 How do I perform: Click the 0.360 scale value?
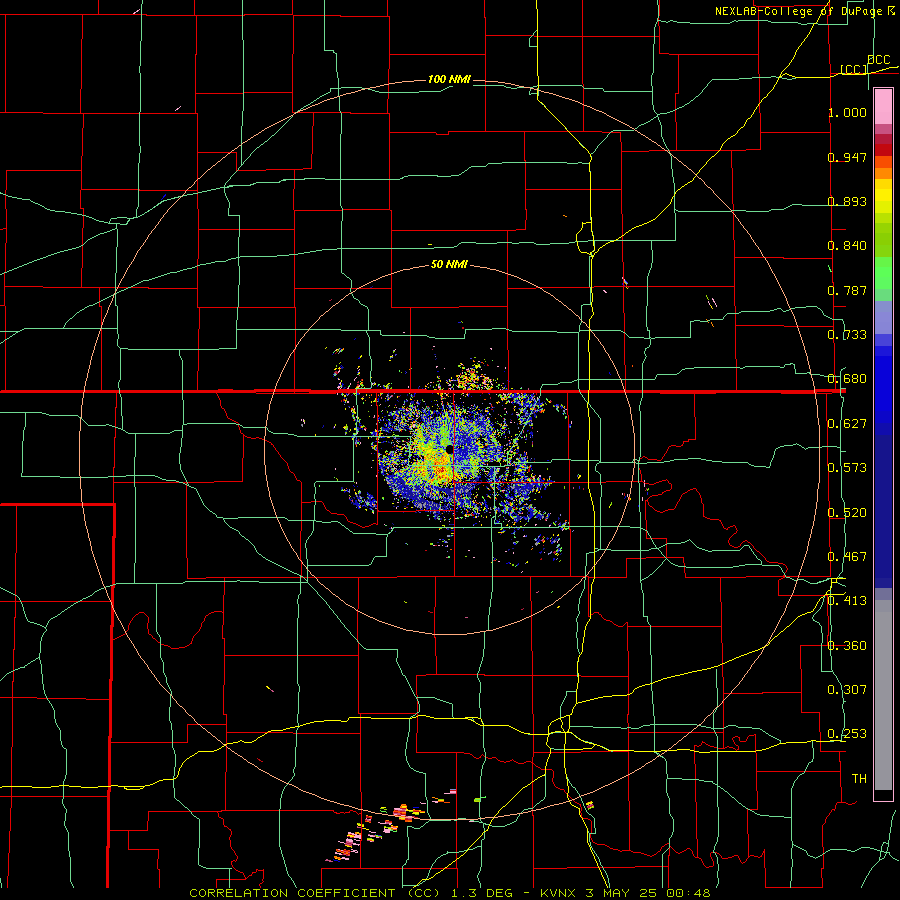pyautogui.click(x=847, y=646)
